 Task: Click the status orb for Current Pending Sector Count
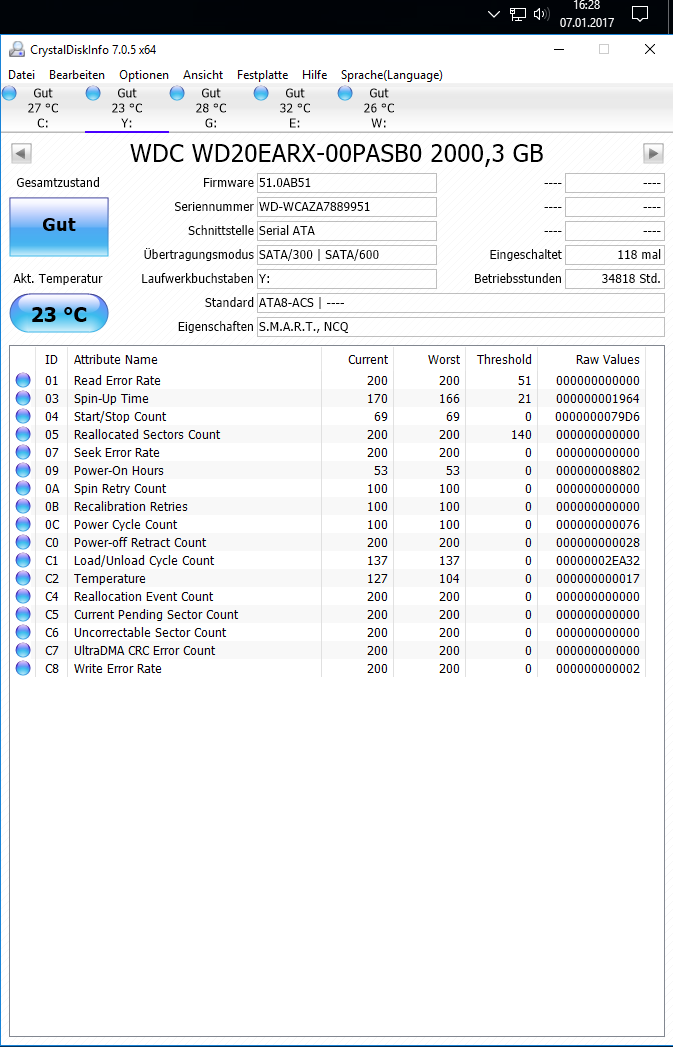point(23,615)
